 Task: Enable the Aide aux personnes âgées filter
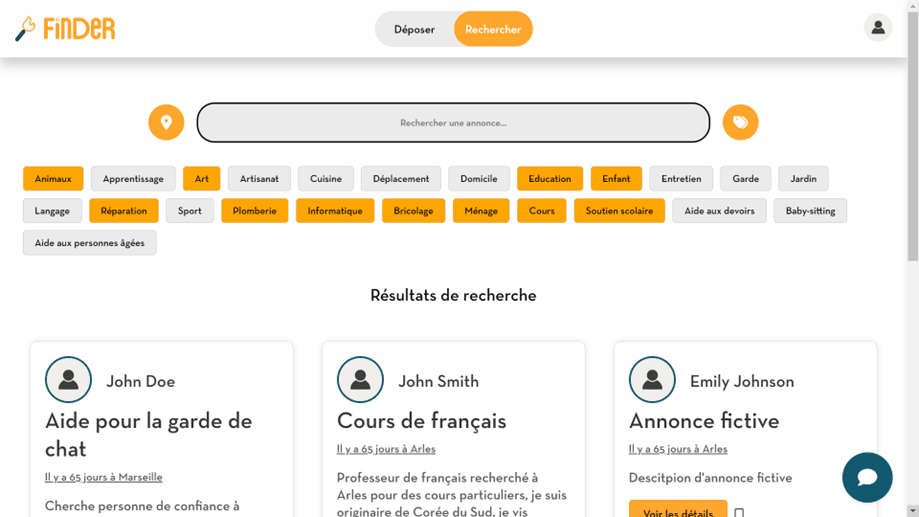pos(89,243)
